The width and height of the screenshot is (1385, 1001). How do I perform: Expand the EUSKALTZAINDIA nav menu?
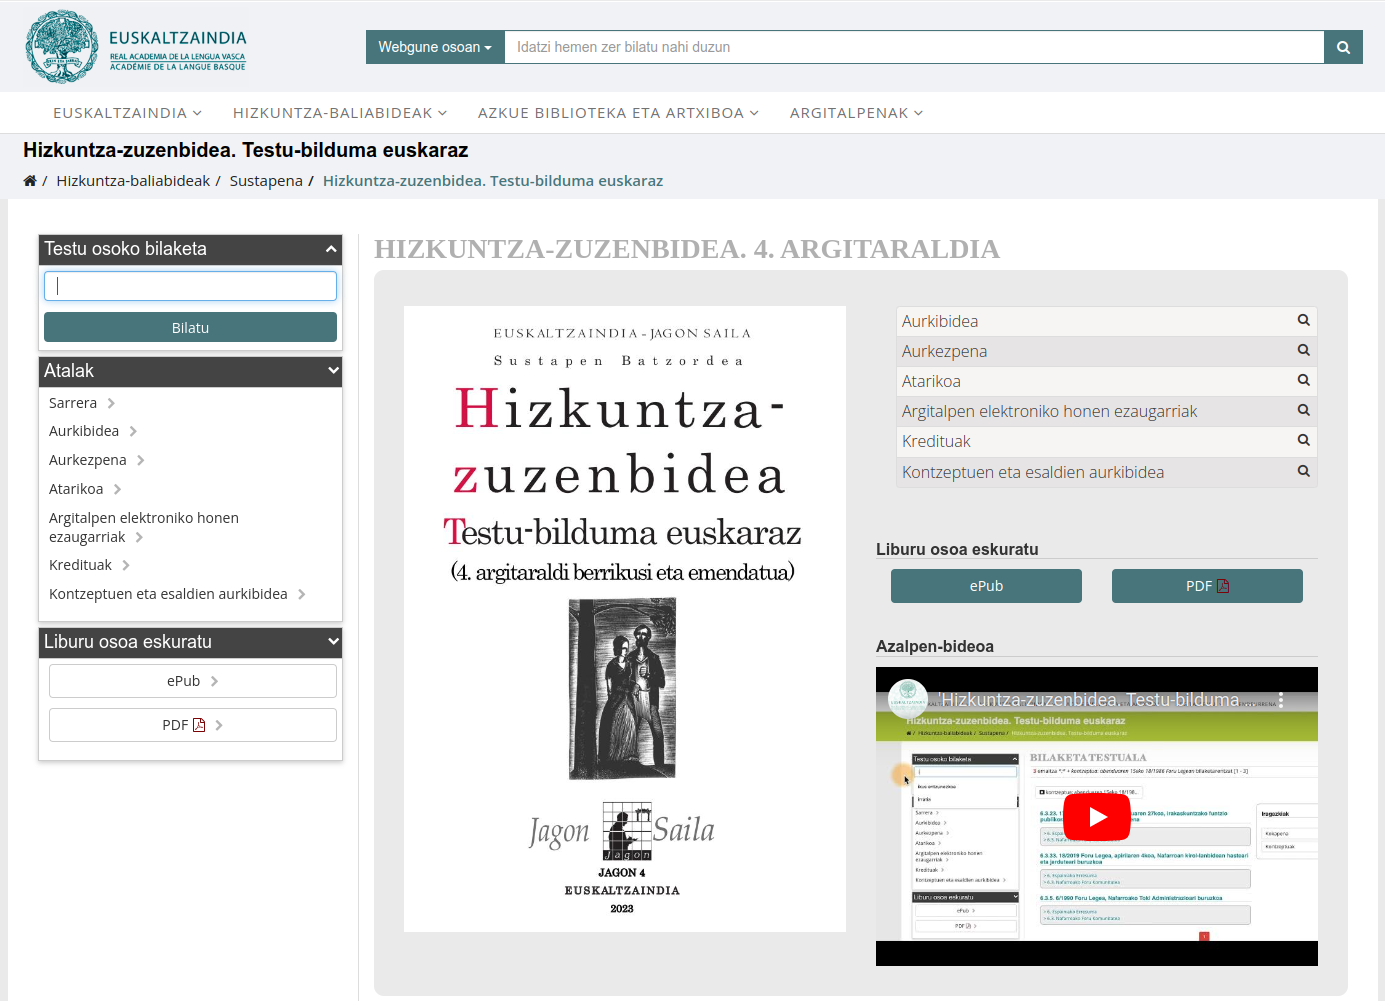pos(128,113)
